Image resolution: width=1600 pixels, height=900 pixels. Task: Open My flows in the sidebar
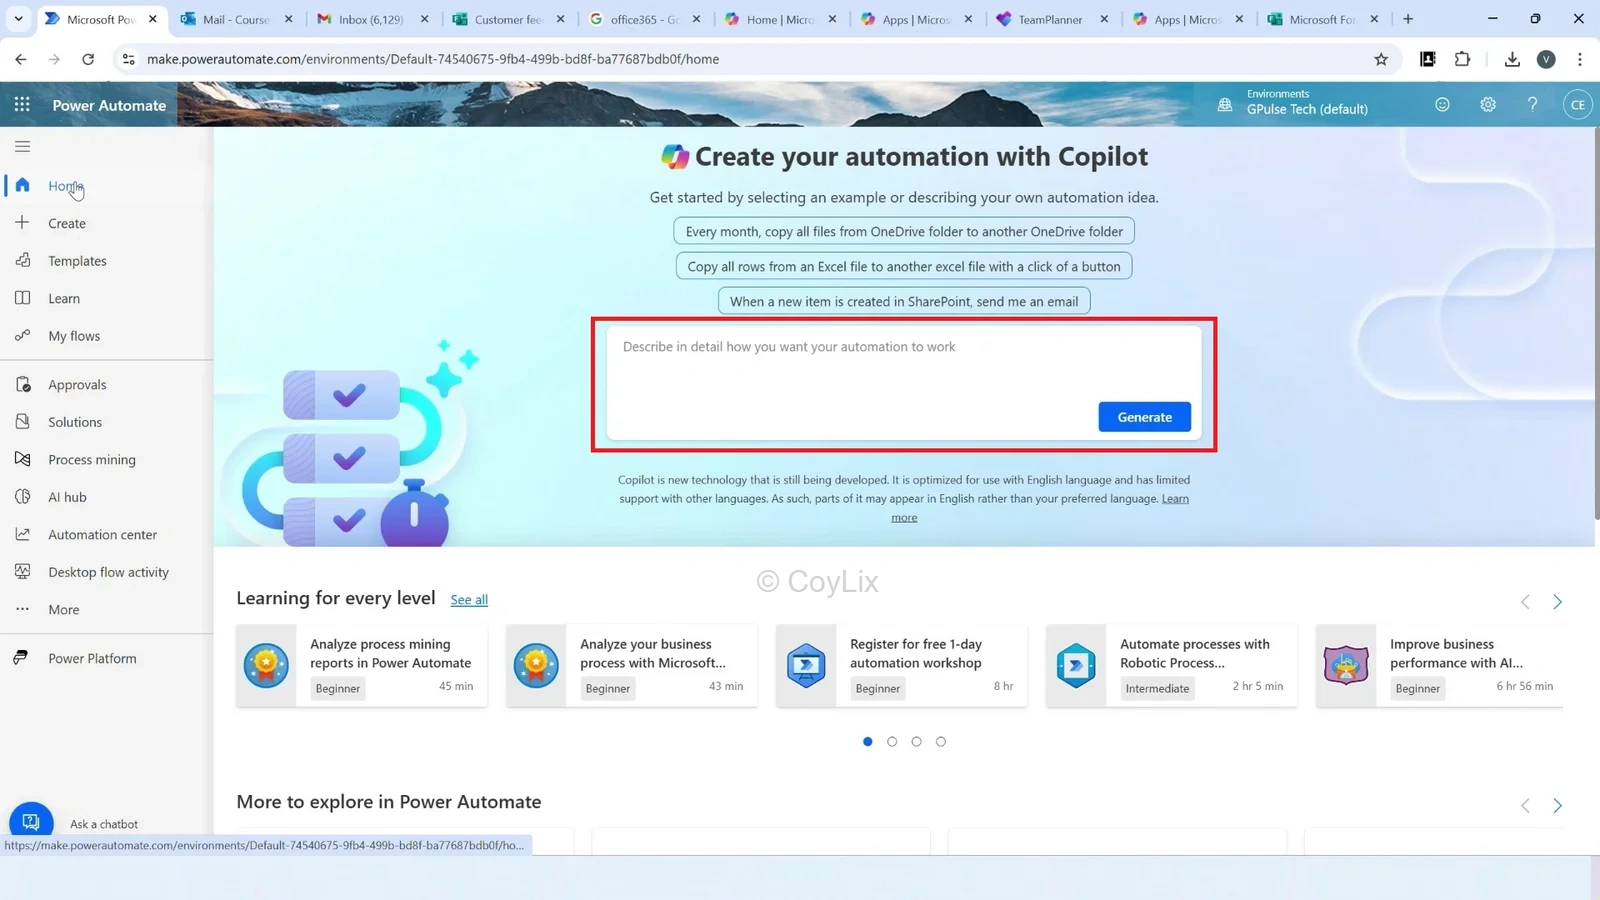74,336
